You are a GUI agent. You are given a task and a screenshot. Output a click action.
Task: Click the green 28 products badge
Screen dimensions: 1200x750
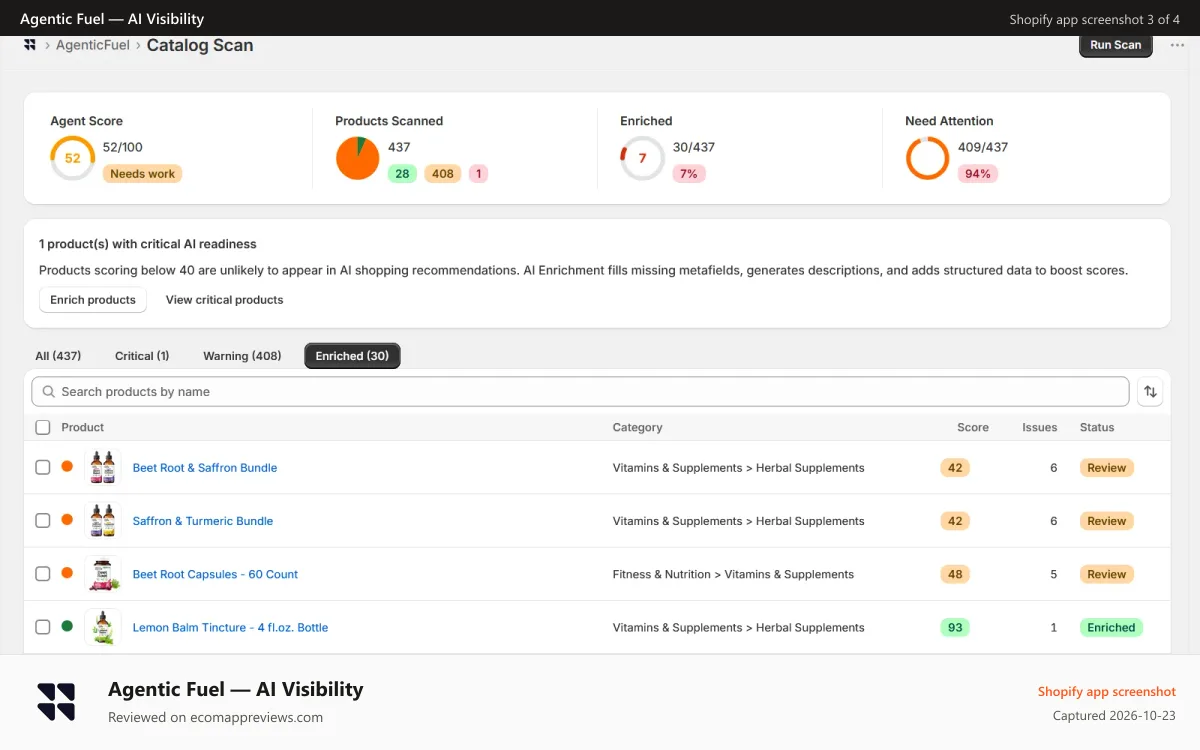click(x=402, y=174)
